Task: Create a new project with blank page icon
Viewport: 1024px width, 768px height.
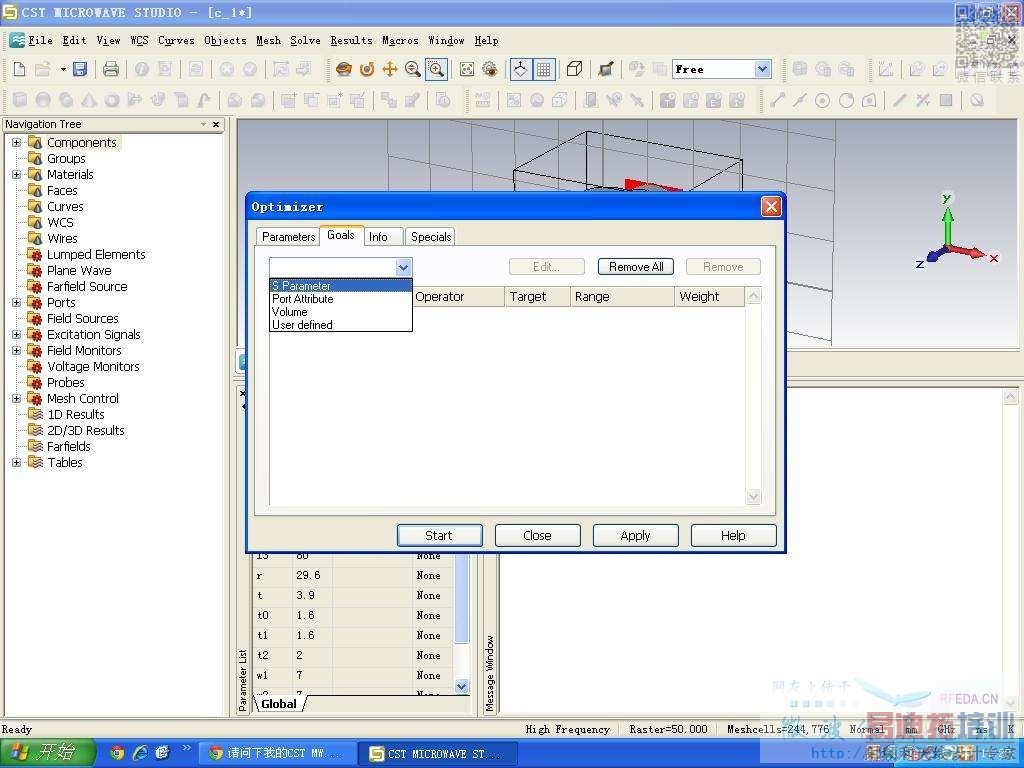Action: [19, 69]
